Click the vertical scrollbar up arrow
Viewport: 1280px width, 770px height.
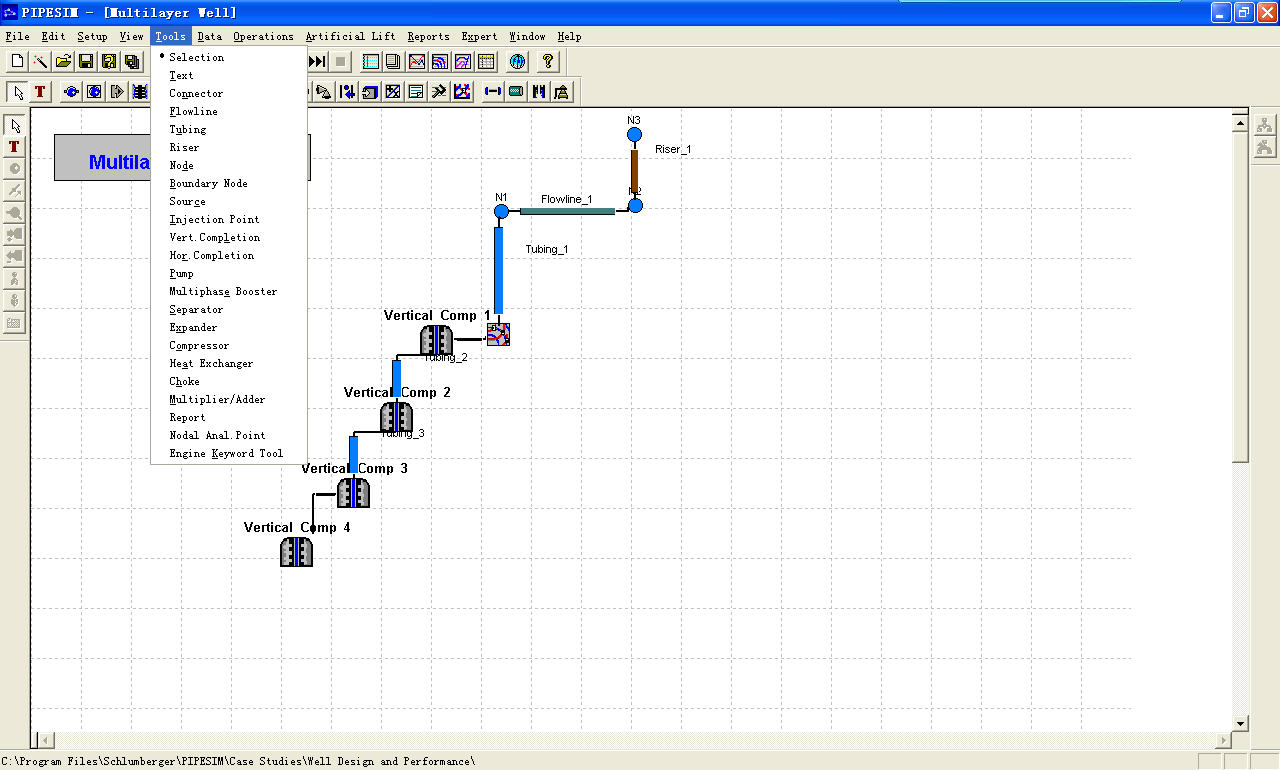1240,124
